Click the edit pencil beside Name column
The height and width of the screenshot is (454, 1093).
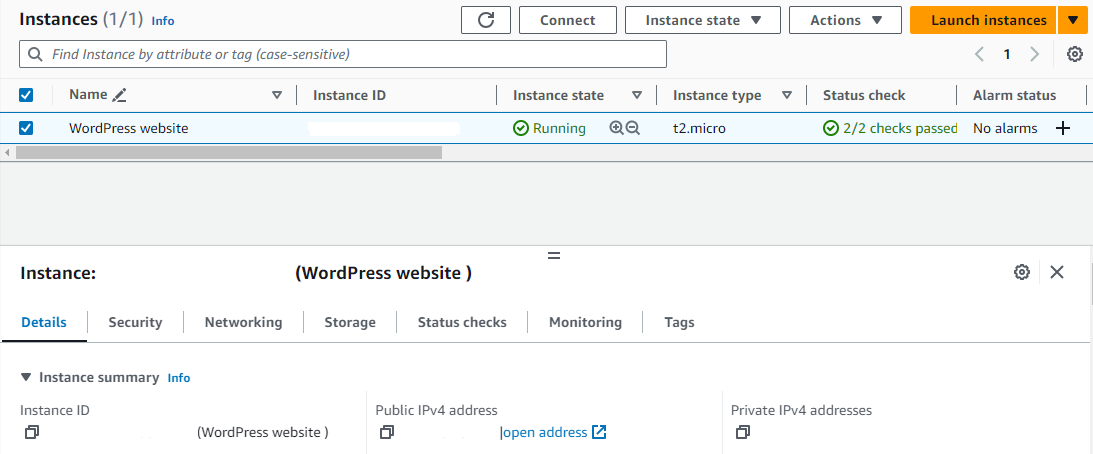click(x=120, y=95)
